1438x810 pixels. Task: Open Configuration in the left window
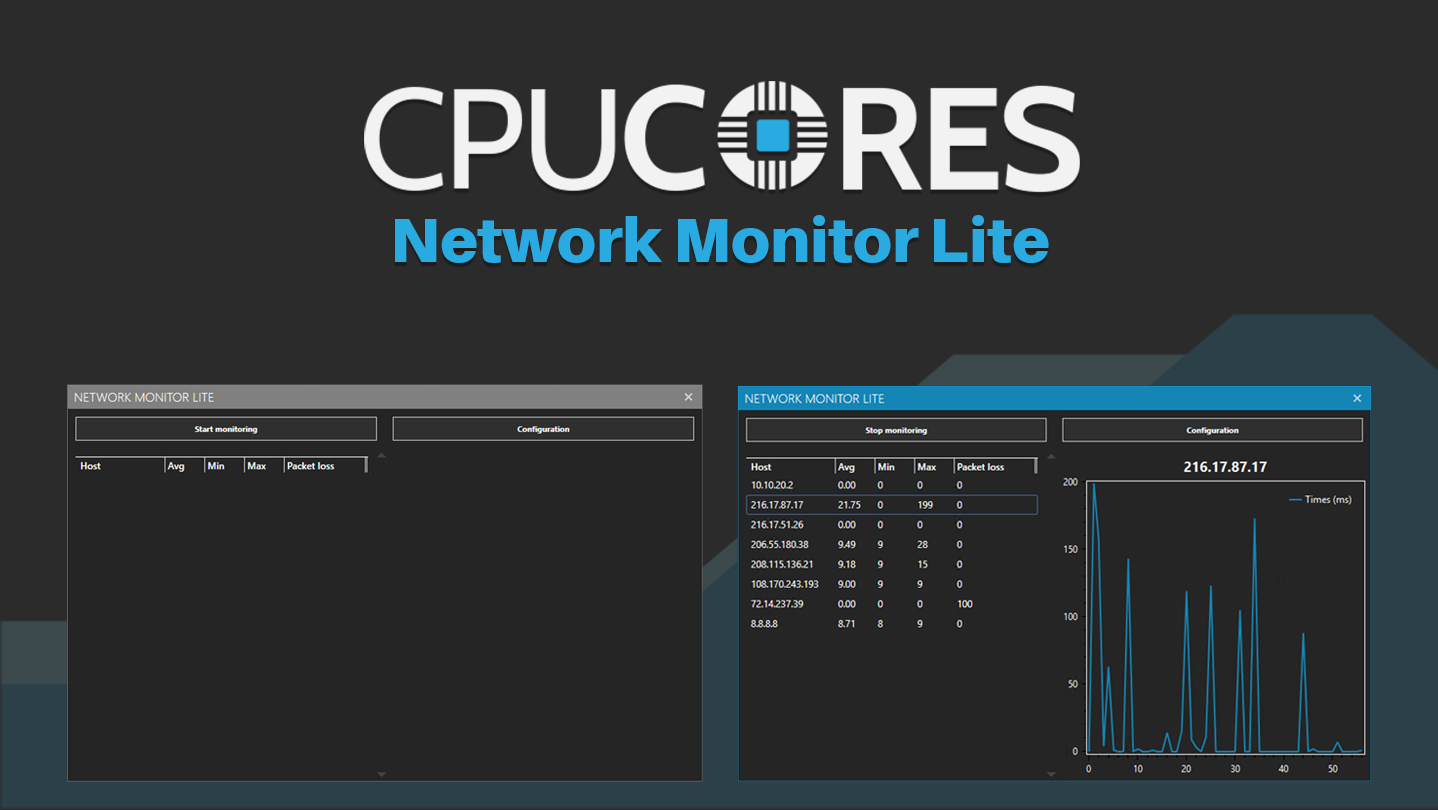543,428
